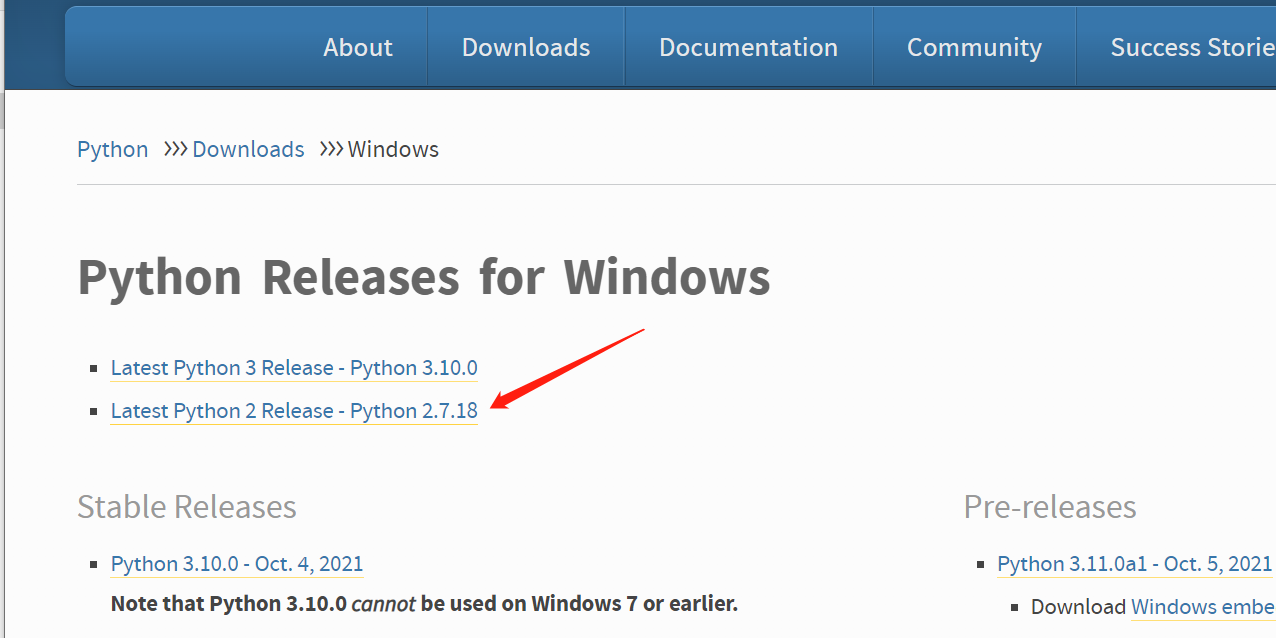Click the Windows breadcrumb text
Screen dimensions: 1276x638
[393, 150]
